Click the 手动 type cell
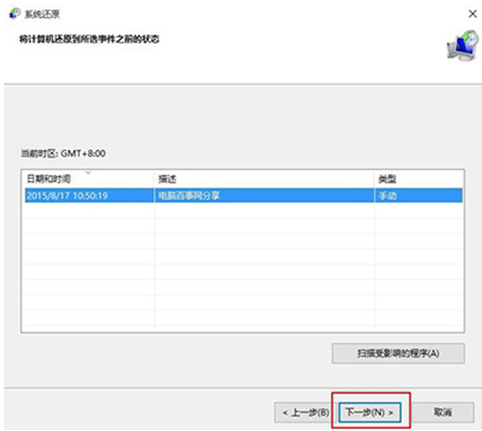This screenshot has width=482, height=431. tap(387, 196)
